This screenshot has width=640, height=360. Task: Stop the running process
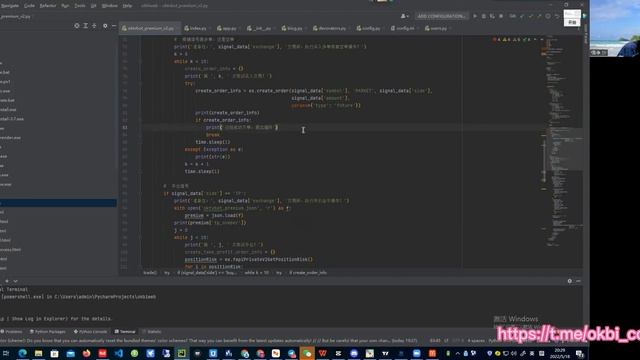pos(501,16)
